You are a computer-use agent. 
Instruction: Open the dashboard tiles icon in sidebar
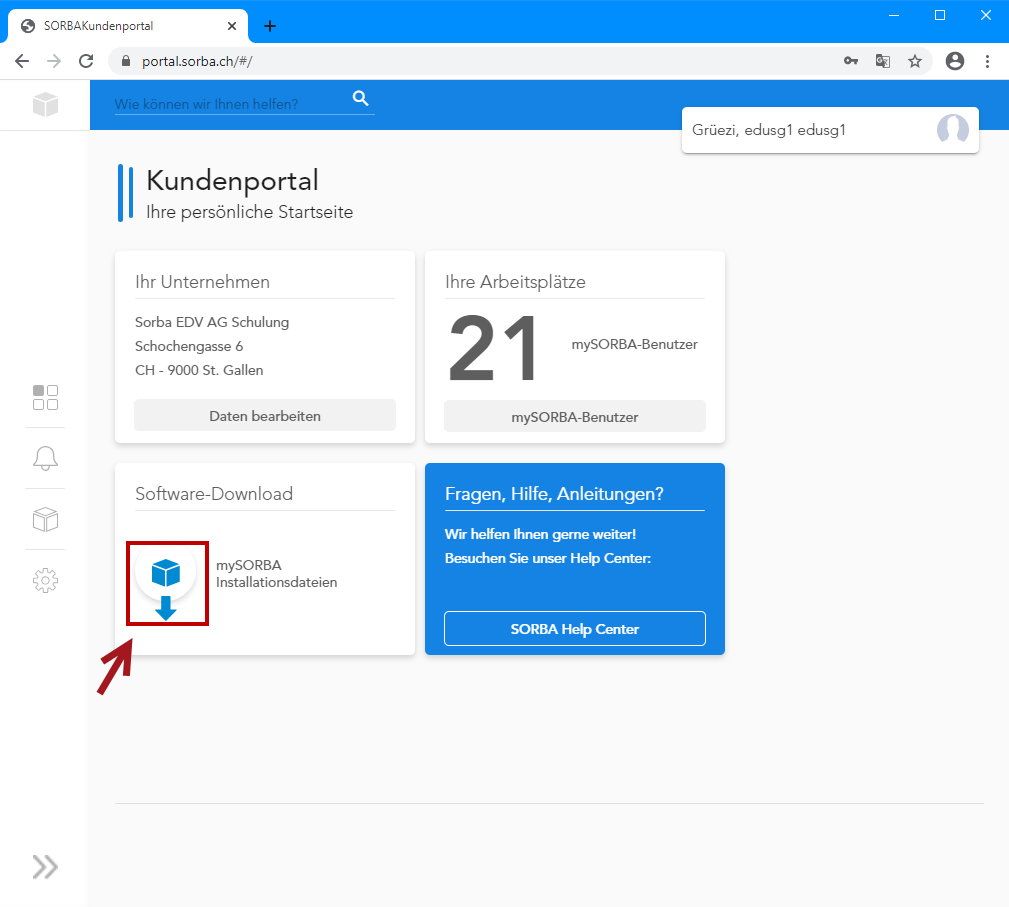point(45,397)
